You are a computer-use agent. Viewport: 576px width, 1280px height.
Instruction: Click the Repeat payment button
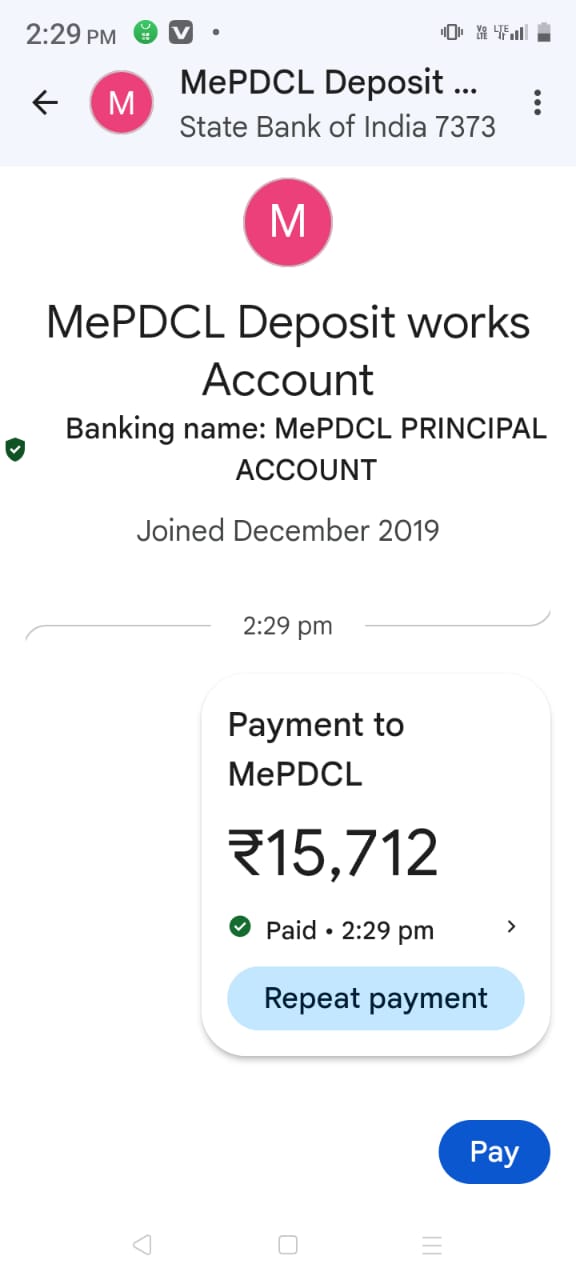click(x=376, y=998)
